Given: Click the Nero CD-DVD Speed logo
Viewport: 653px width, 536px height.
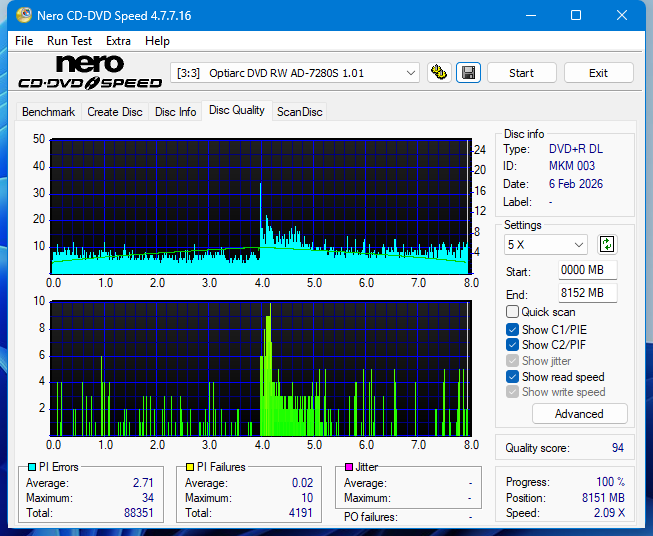Looking at the screenshot, I should (89, 74).
